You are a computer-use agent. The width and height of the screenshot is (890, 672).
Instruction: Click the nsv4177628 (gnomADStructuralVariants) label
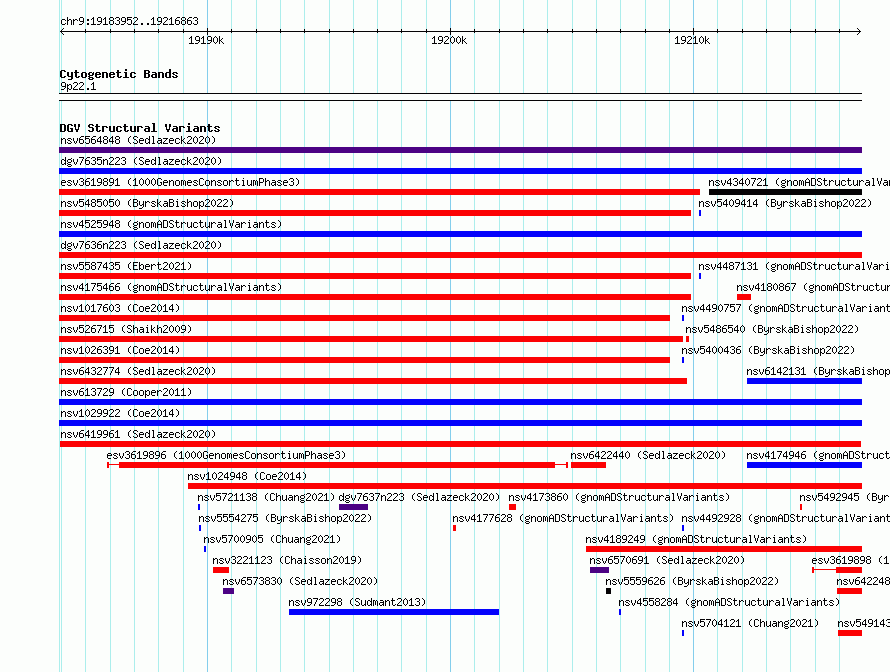point(563,518)
